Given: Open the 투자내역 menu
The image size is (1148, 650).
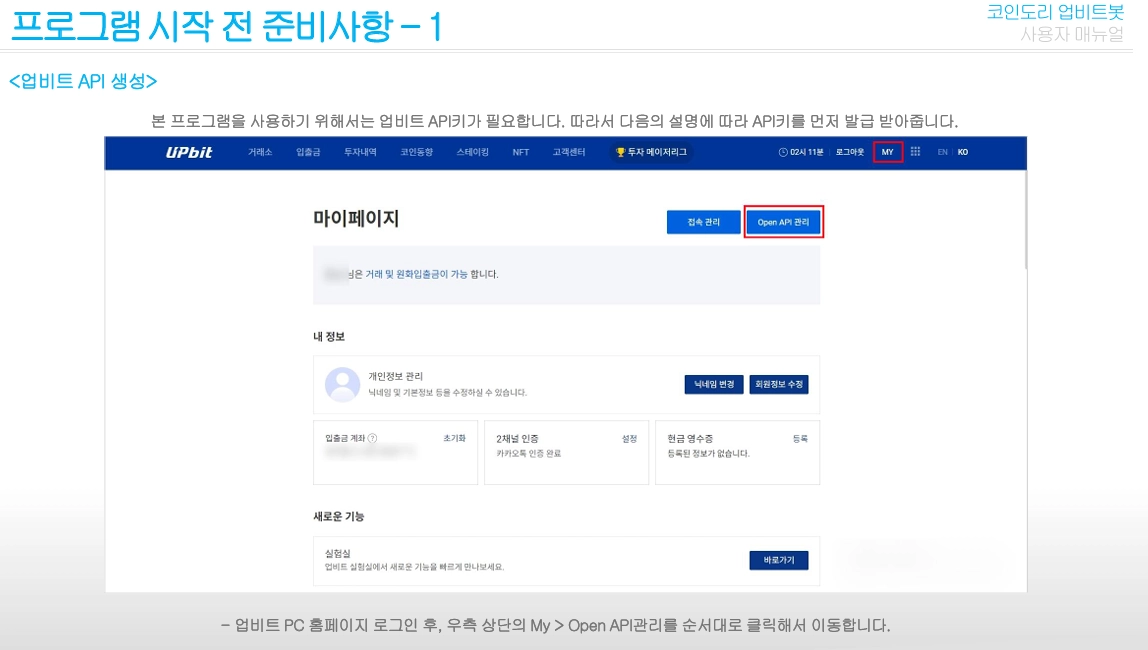Looking at the screenshot, I should [360, 152].
